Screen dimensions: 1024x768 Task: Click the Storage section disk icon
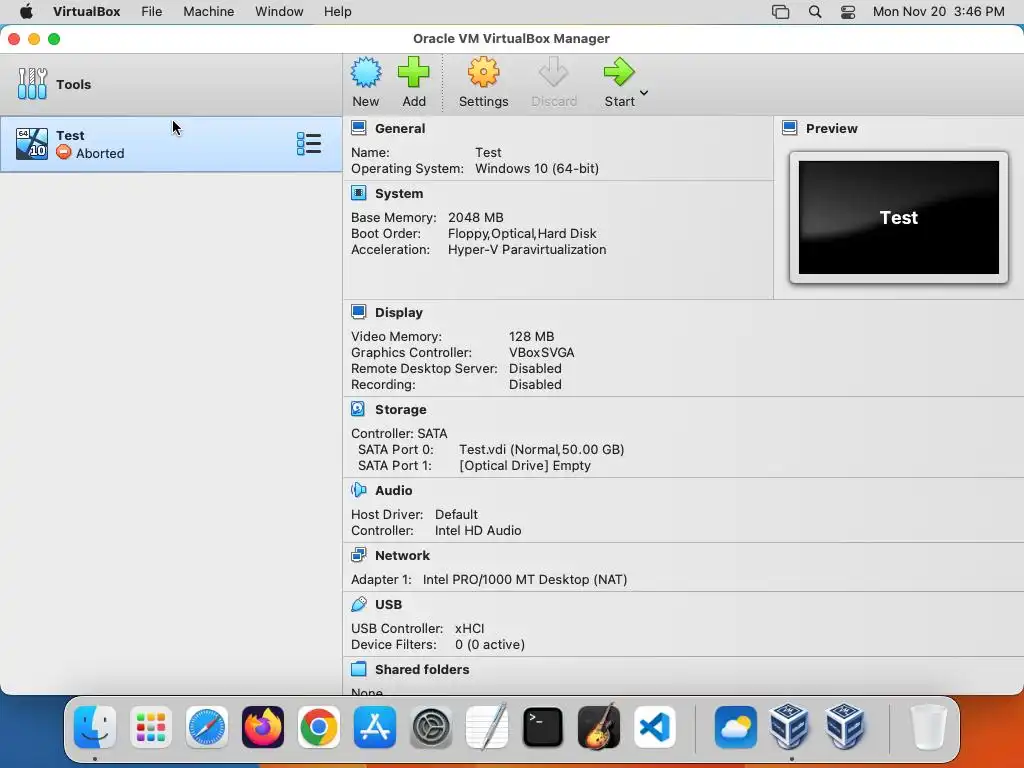359,409
